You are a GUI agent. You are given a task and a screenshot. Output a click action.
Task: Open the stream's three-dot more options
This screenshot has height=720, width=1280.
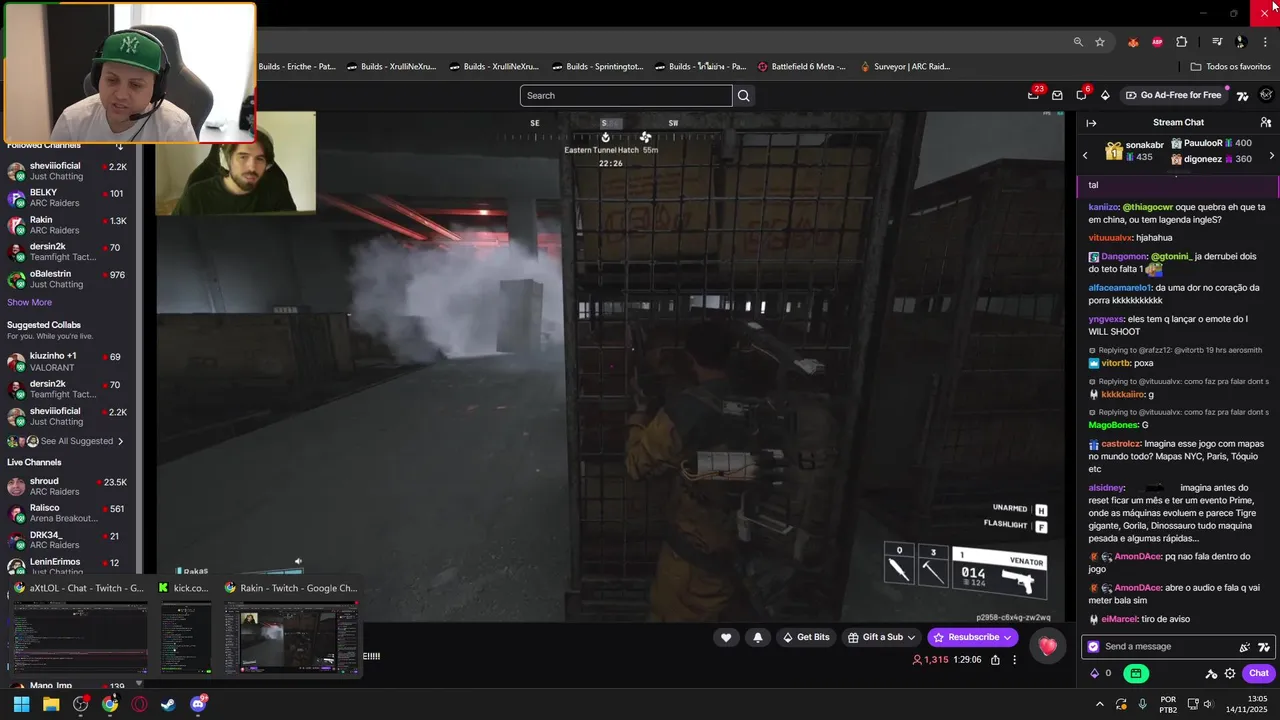[x=1014, y=660]
